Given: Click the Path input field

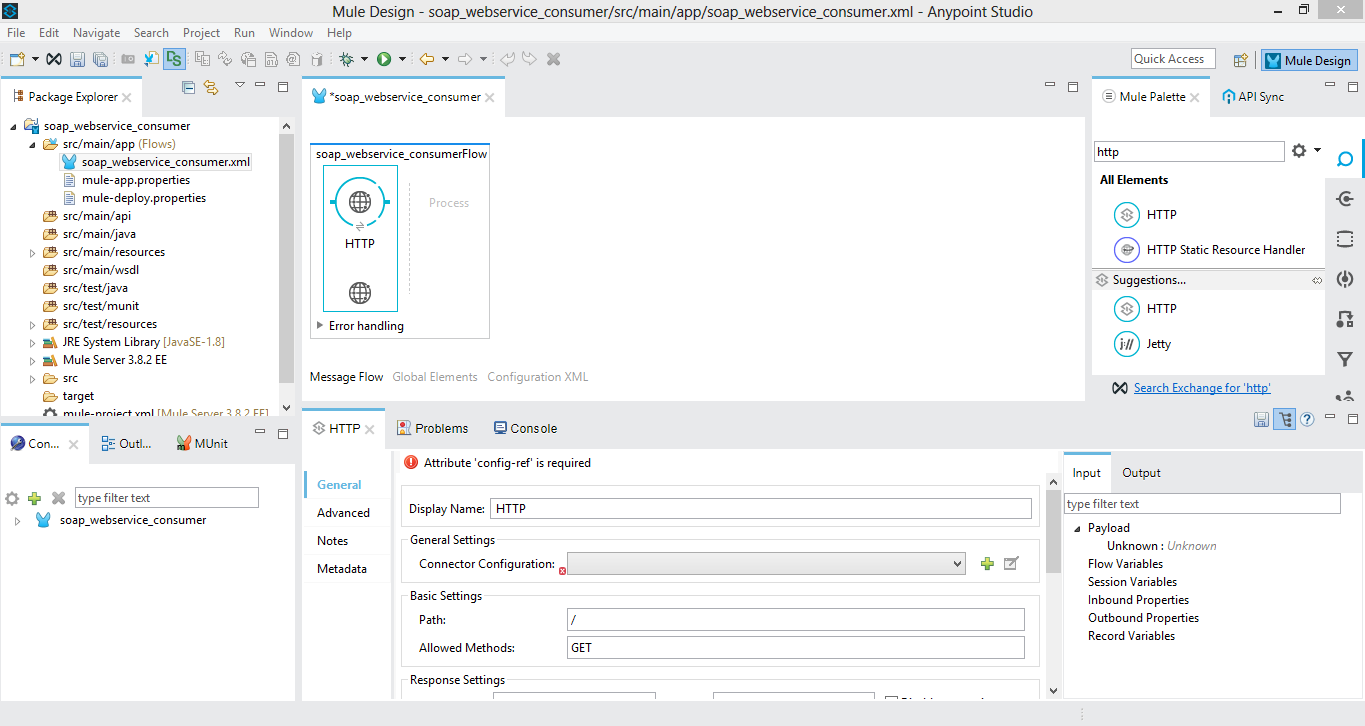Looking at the screenshot, I should click(795, 620).
